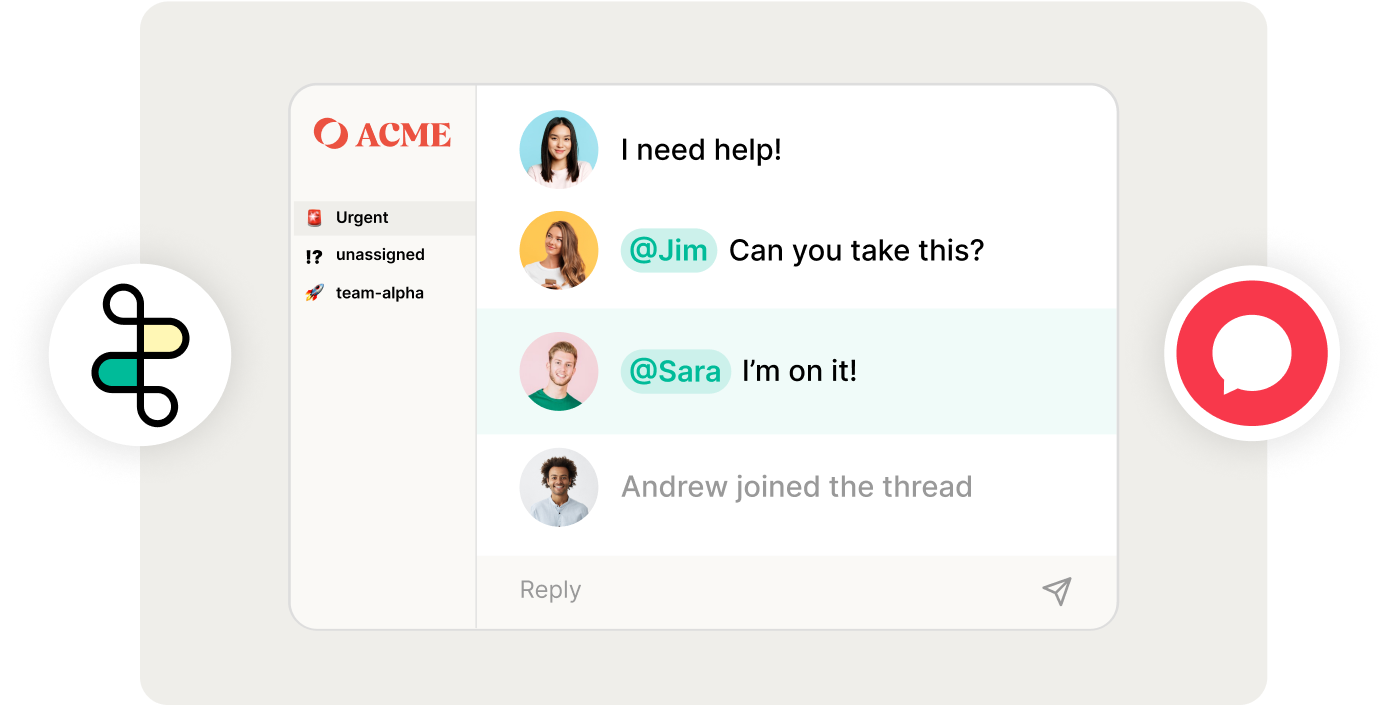1388x705 pixels.
Task: Click the ACME logo
Action: [382, 134]
